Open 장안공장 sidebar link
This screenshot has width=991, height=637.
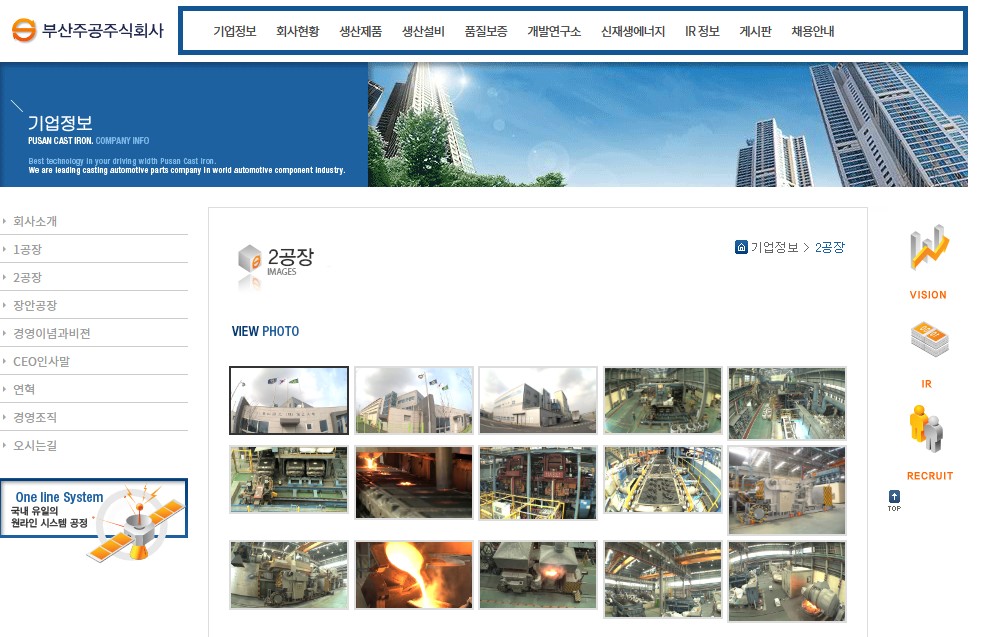35,305
